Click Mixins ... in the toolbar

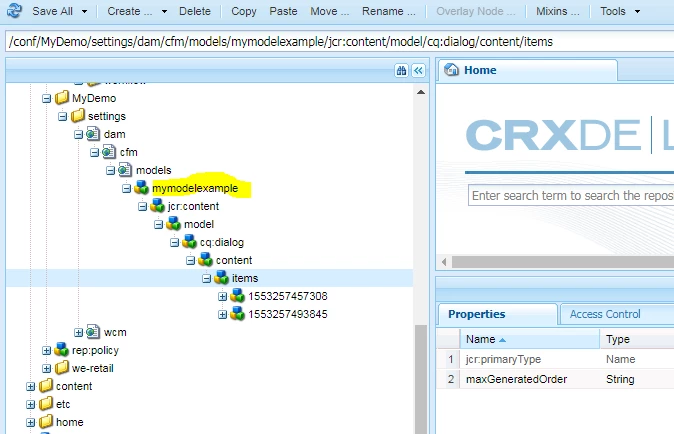[558, 11]
